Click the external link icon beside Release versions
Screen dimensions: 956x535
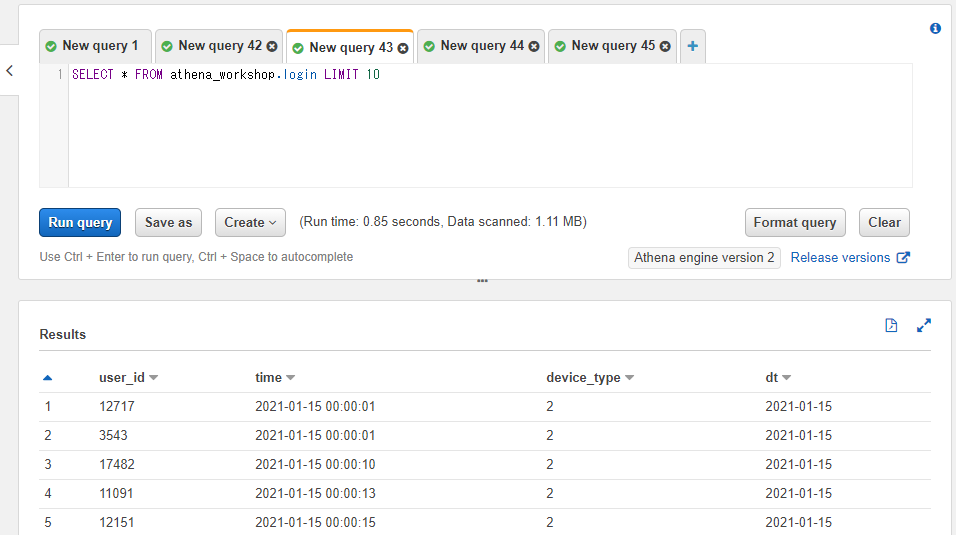click(904, 257)
